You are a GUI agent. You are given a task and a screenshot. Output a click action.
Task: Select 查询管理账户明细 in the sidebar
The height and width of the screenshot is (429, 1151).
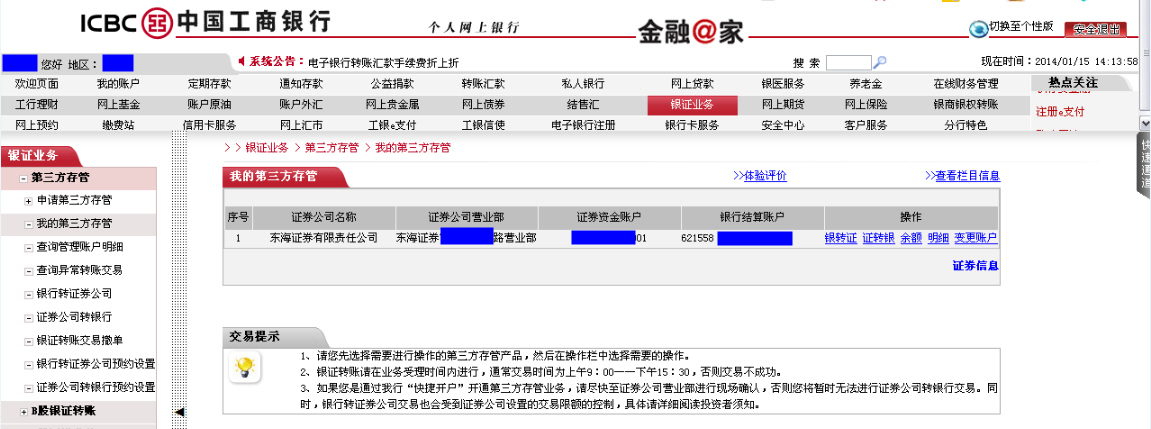80,247
